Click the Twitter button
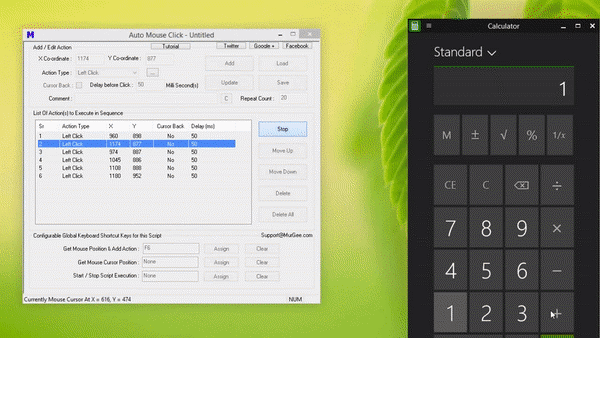Image resolution: width=600 pixels, height=407 pixels. pyautogui.click(x=231, y=46)
